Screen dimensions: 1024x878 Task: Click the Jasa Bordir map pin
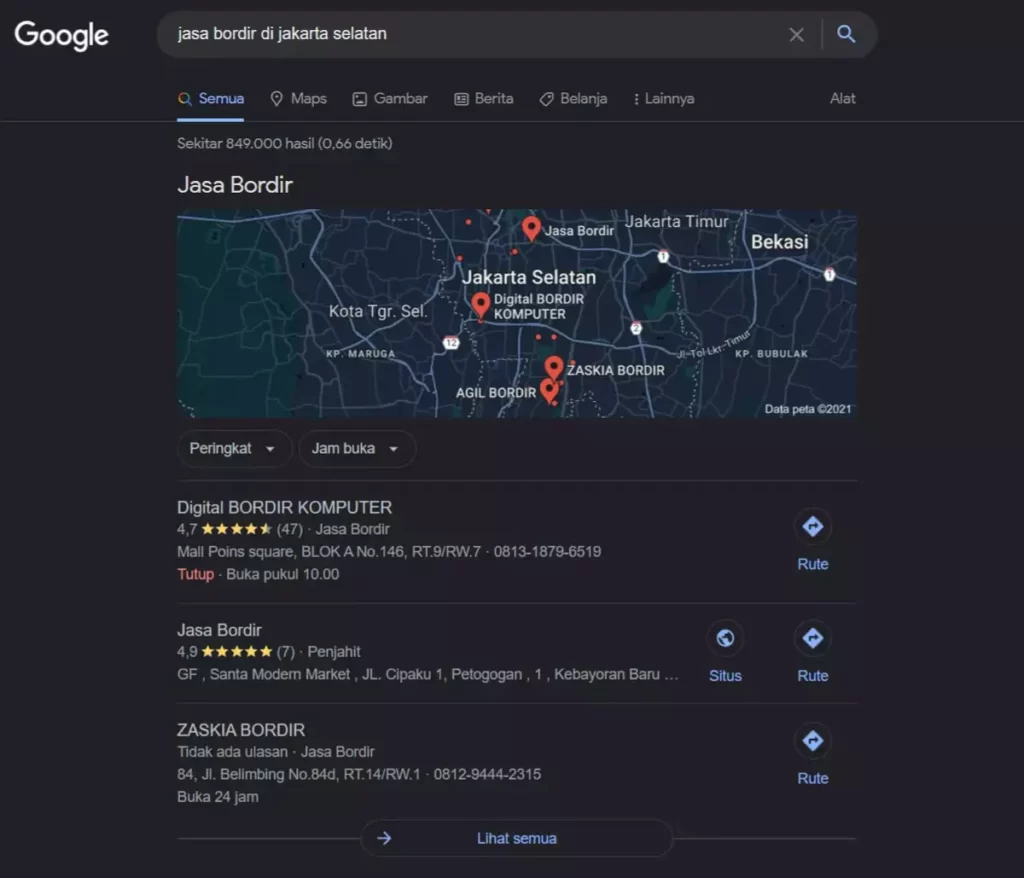point(531,229)
